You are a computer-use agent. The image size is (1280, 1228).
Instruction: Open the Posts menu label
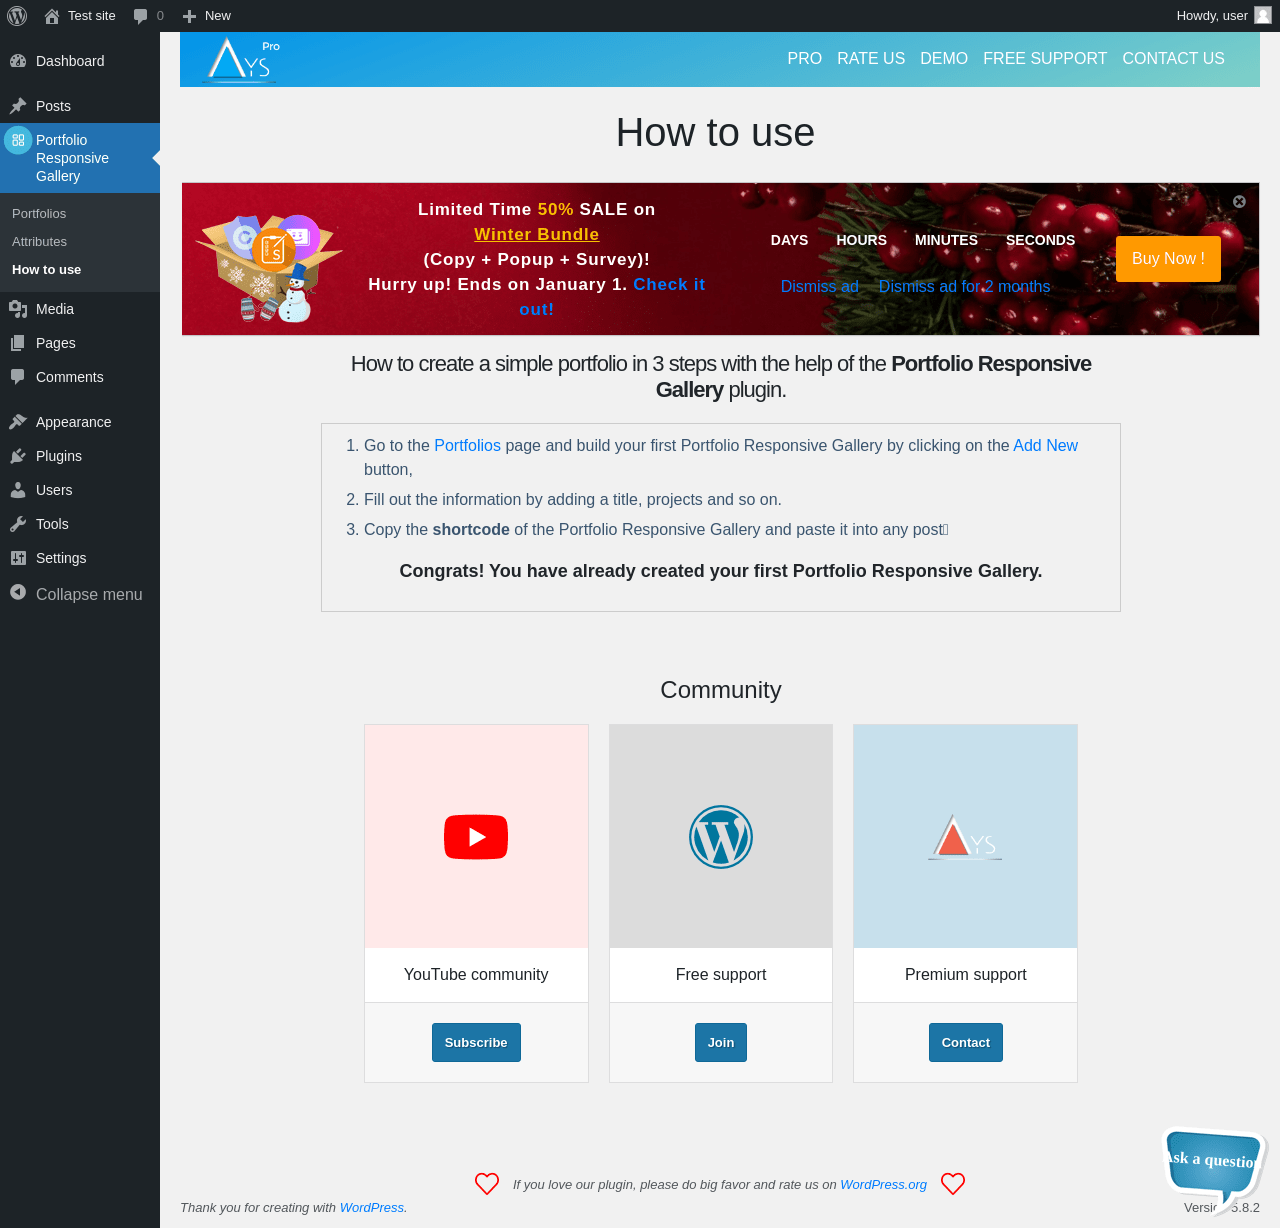(53, 106)
